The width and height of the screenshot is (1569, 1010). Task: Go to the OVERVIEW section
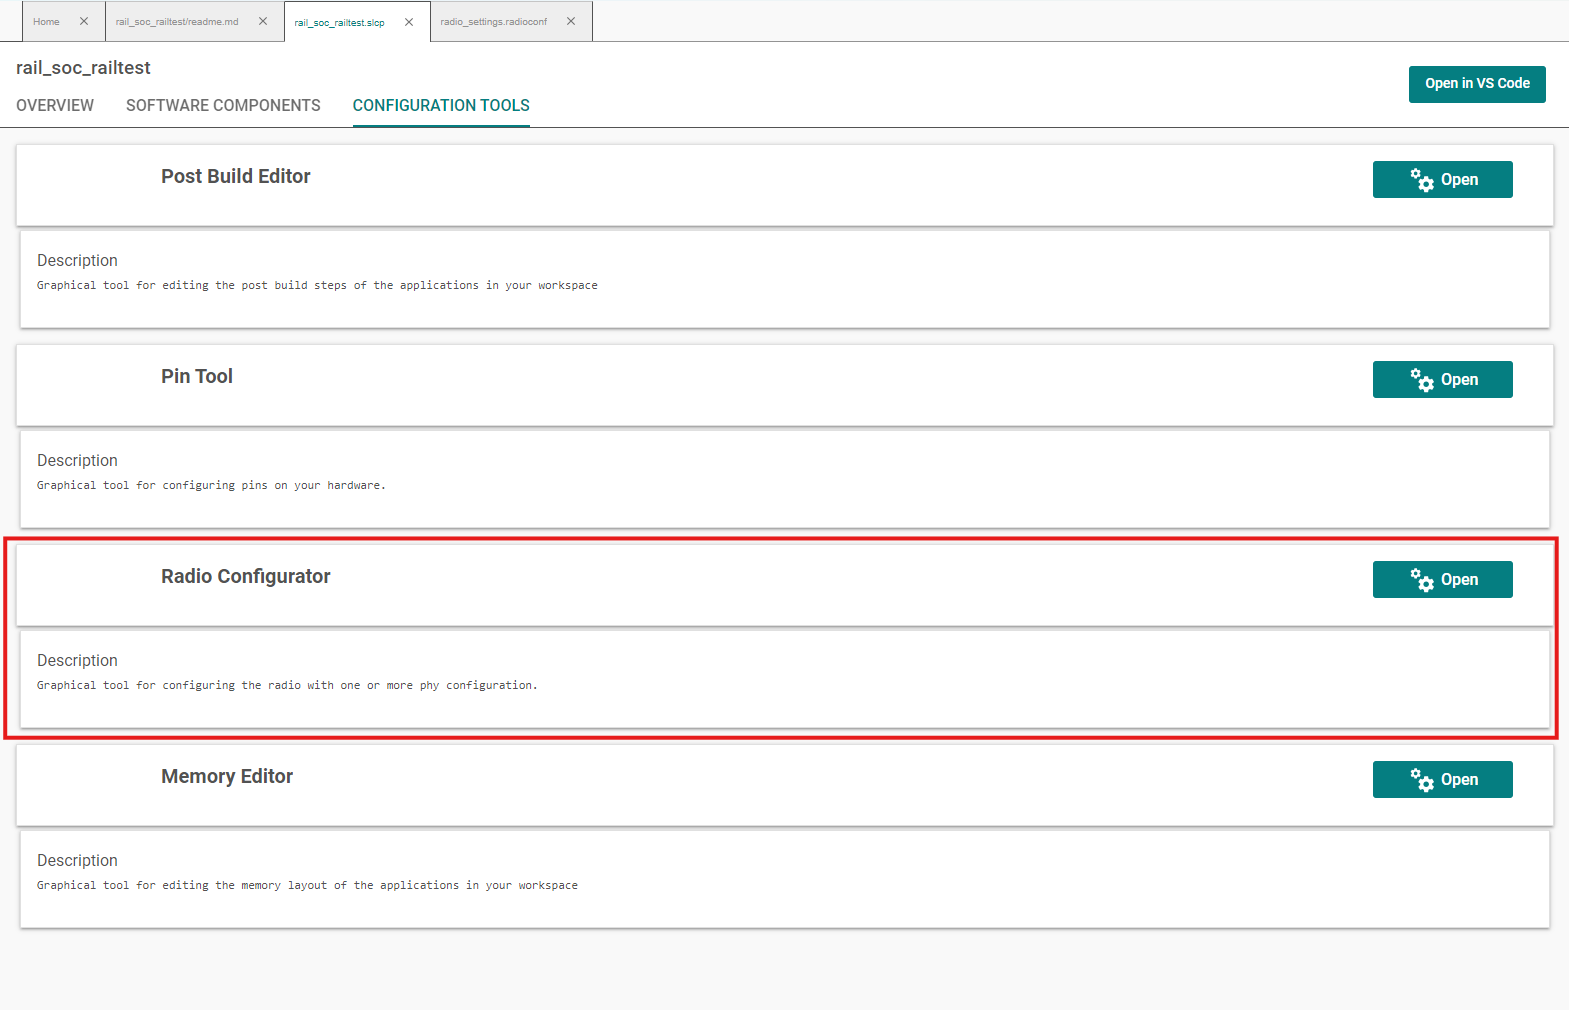tap(55, 106)
